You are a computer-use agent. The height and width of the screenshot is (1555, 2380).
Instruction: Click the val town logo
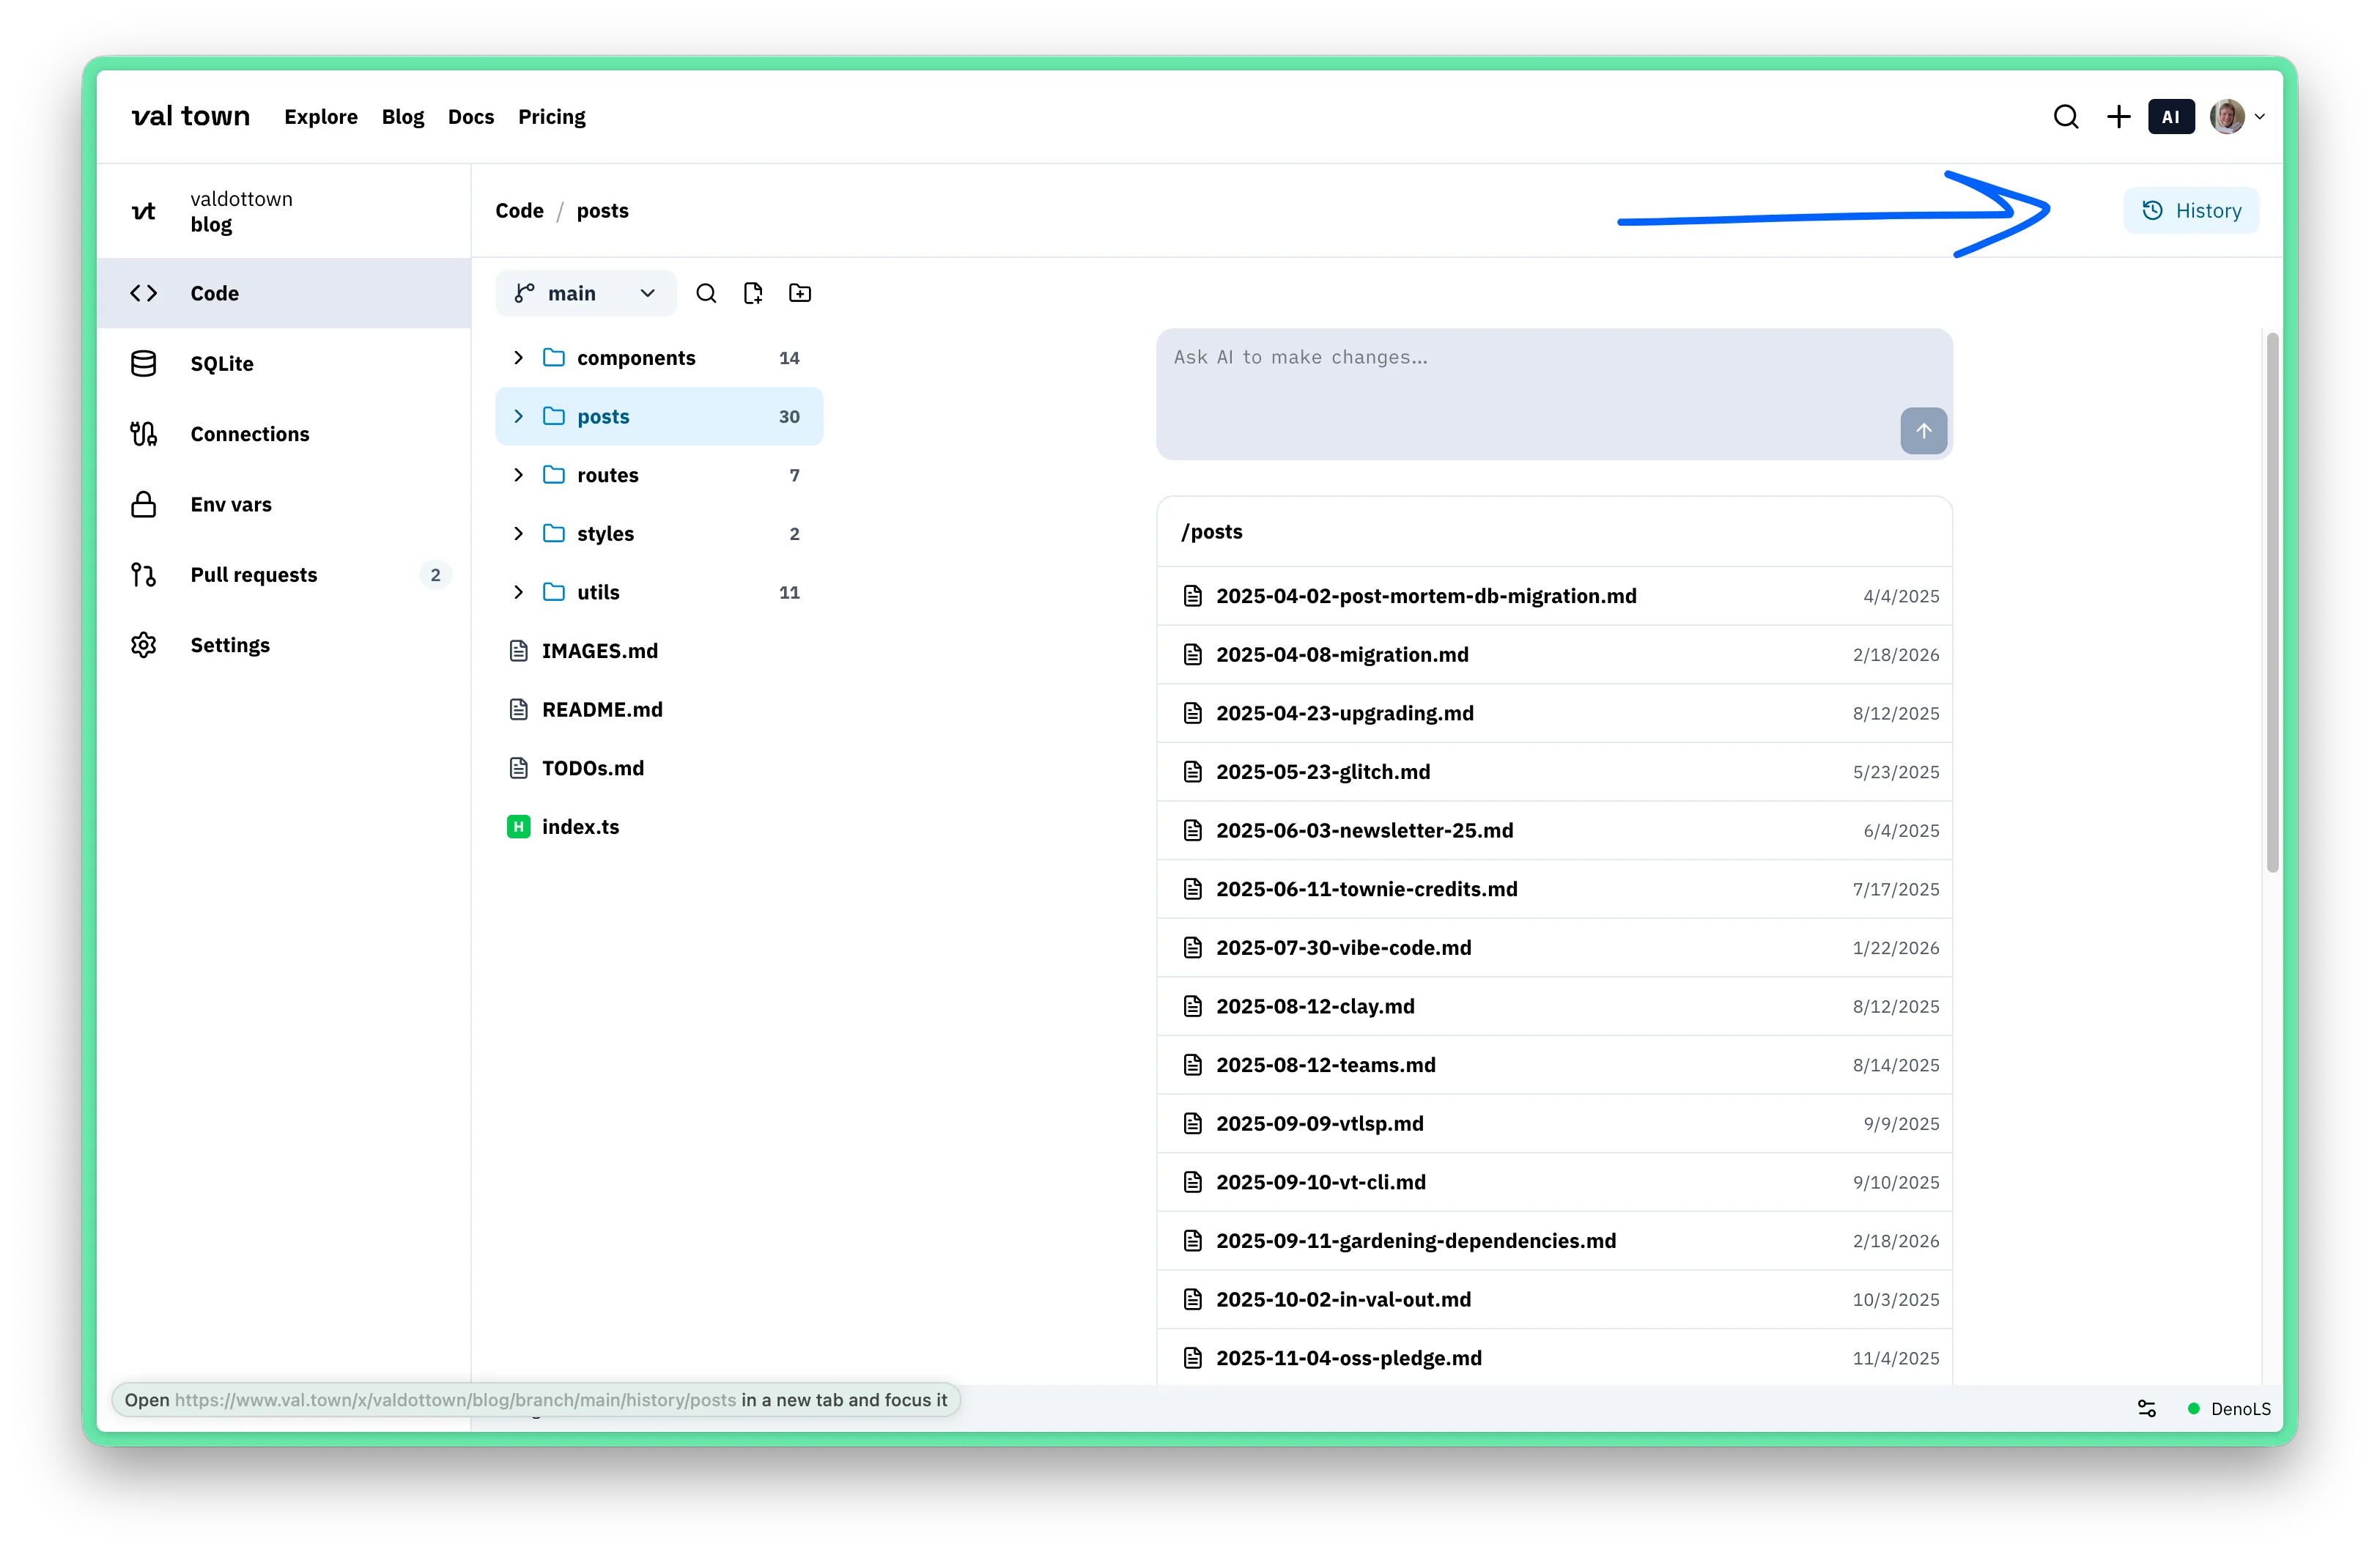(190, 116)
